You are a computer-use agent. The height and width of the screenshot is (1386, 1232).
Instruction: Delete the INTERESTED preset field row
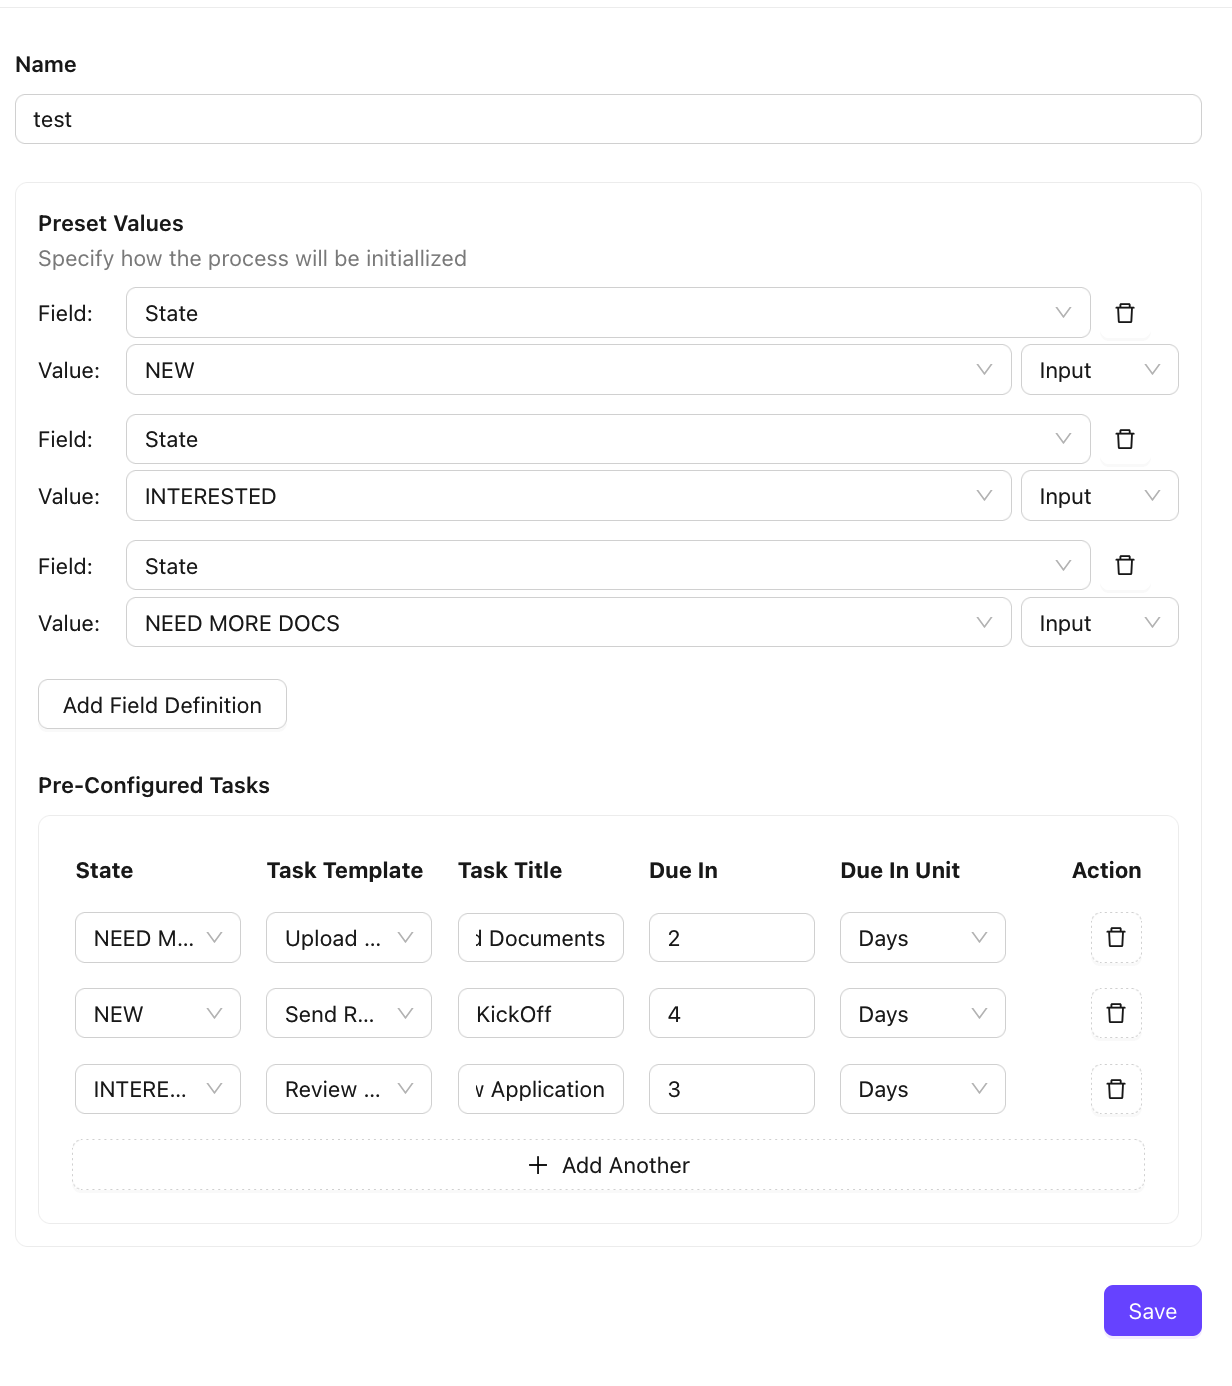pyautogui.click(x=1124, y=439)
